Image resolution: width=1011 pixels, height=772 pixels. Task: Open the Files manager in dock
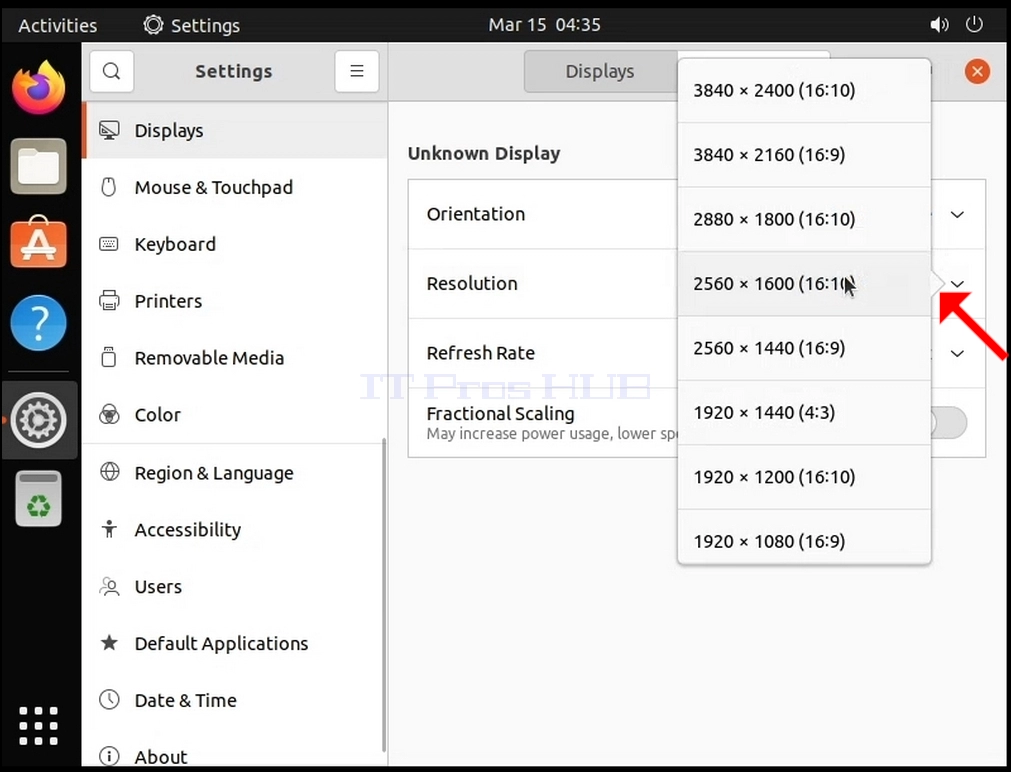coord(39,166)
